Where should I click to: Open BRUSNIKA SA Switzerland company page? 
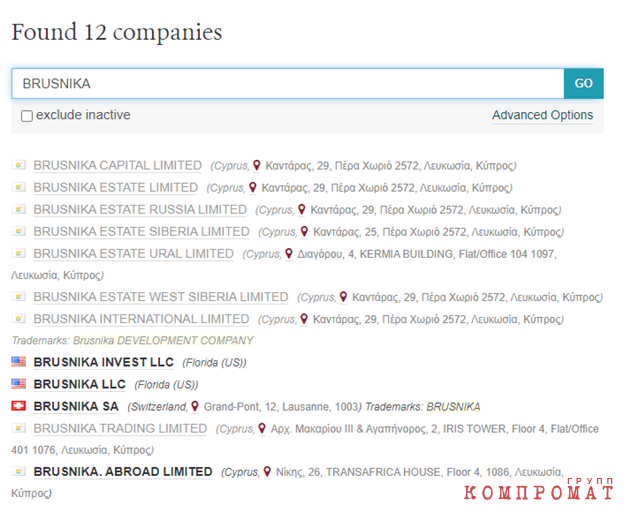[76, 407]
